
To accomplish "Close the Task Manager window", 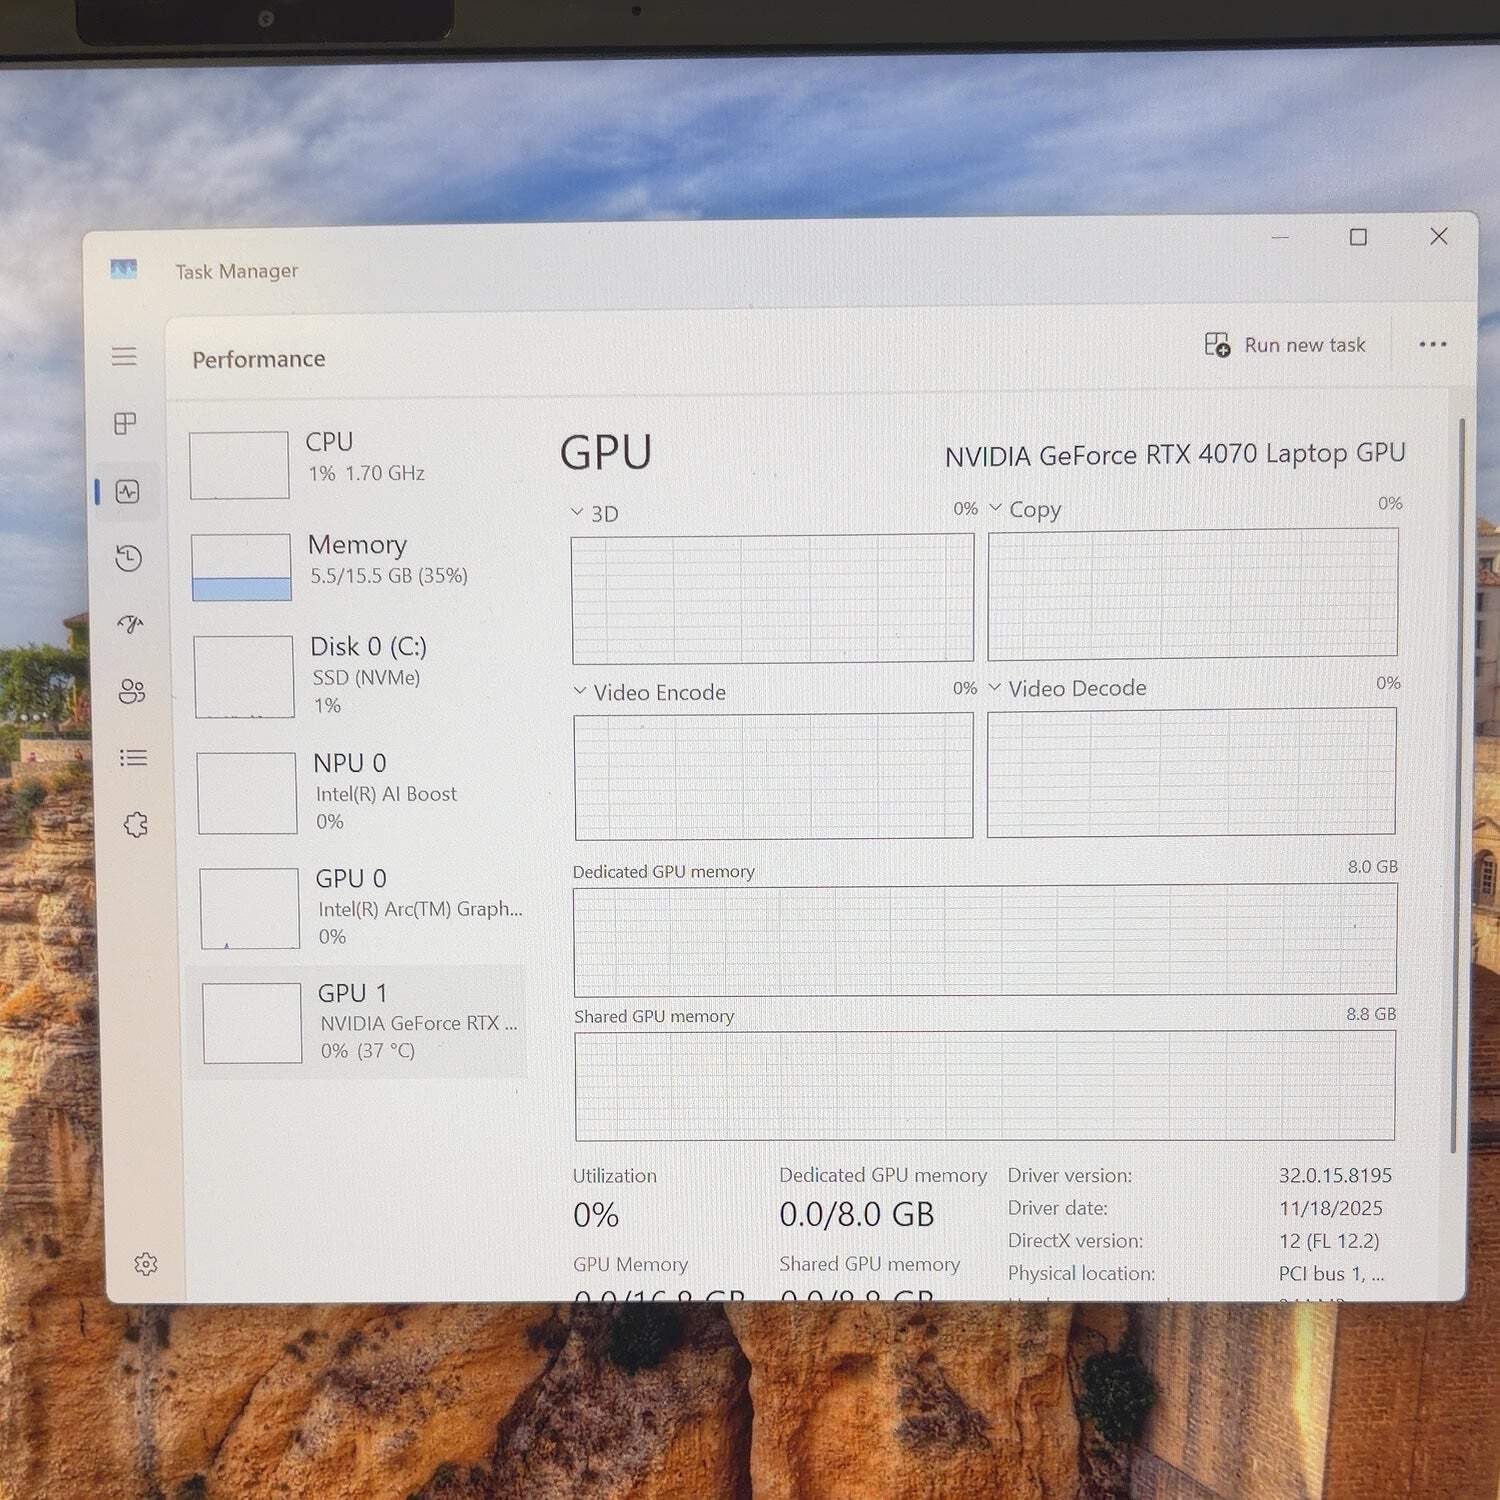I will pyautogui.click(x=1439, y=236).
